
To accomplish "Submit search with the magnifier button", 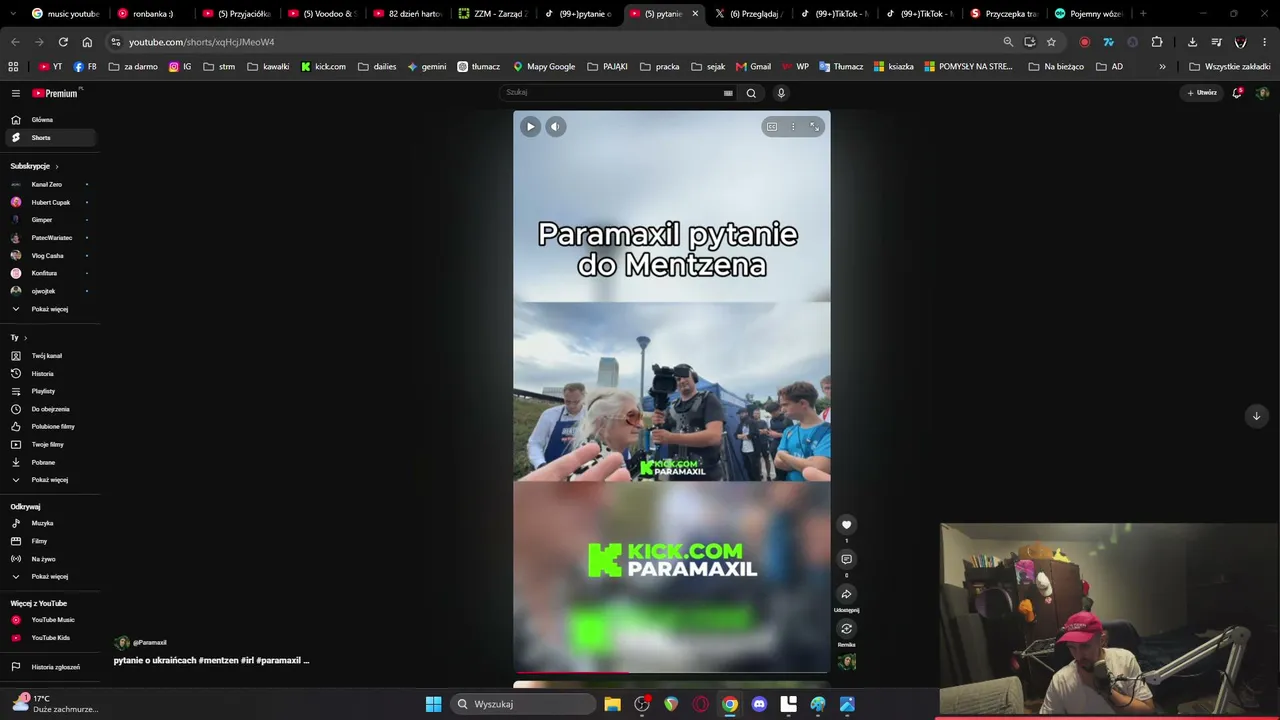I will pyautogui.click(x=751, y=93).
